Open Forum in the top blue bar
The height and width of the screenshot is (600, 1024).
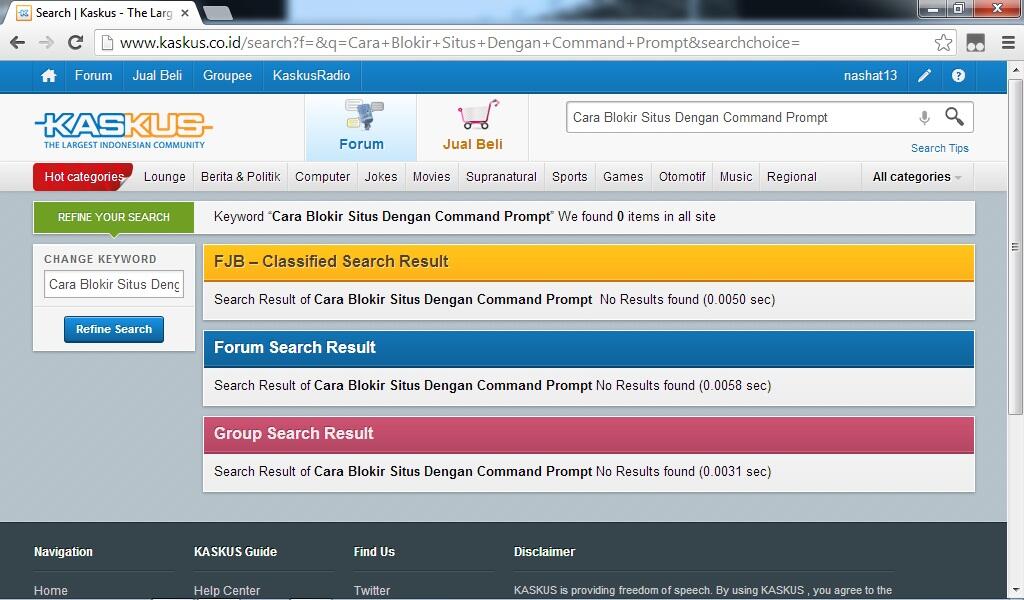click(x=93, y=76)
